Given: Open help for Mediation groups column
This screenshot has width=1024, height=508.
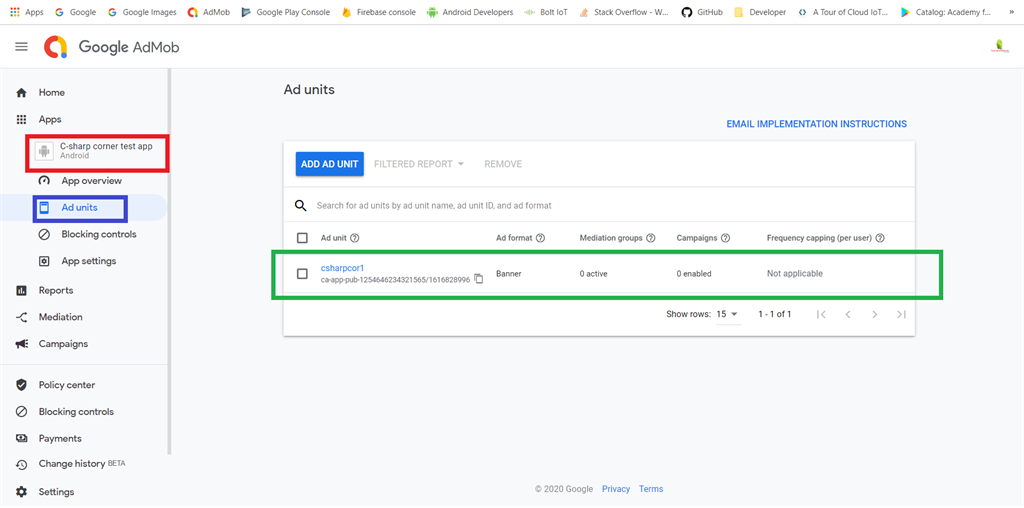Looking at the screenshot, I should point(650,238).
